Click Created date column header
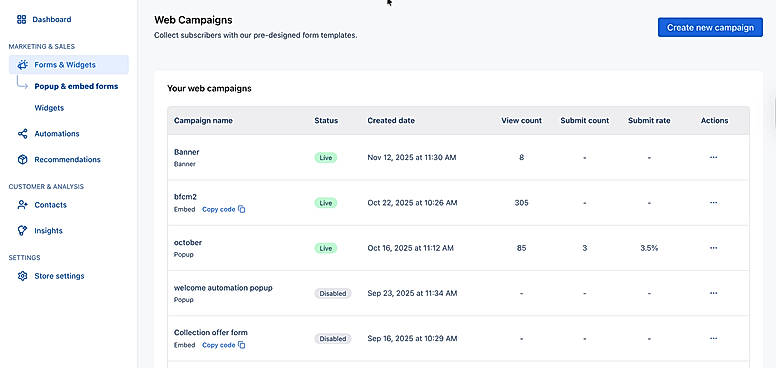Viewport: 776px width, 368px height. click(391, 121)
